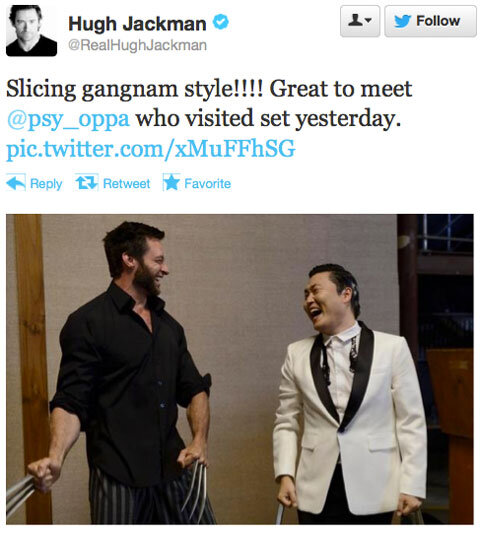
Task: Click the tweet text body
Action: 209,118
